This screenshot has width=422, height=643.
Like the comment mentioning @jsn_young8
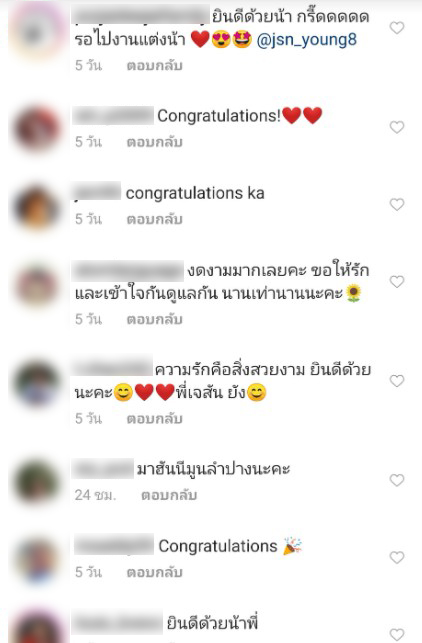(x=397, y=28)
